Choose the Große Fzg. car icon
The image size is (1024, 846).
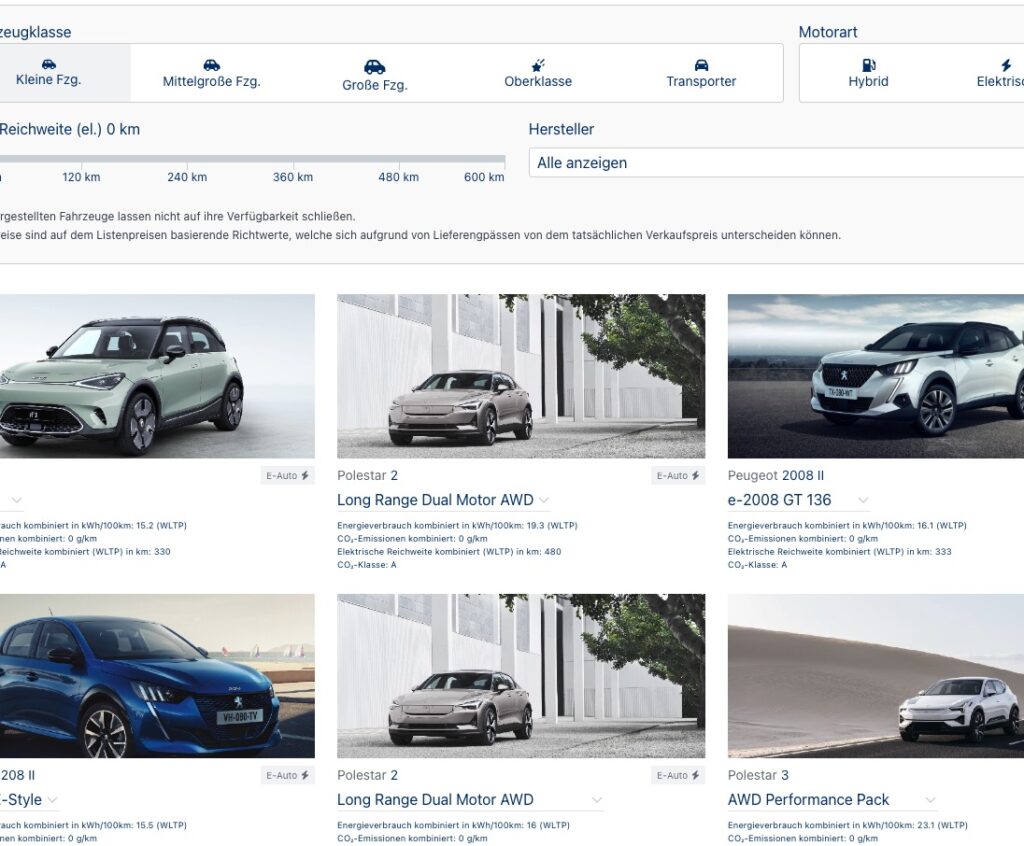click(374, 67)
